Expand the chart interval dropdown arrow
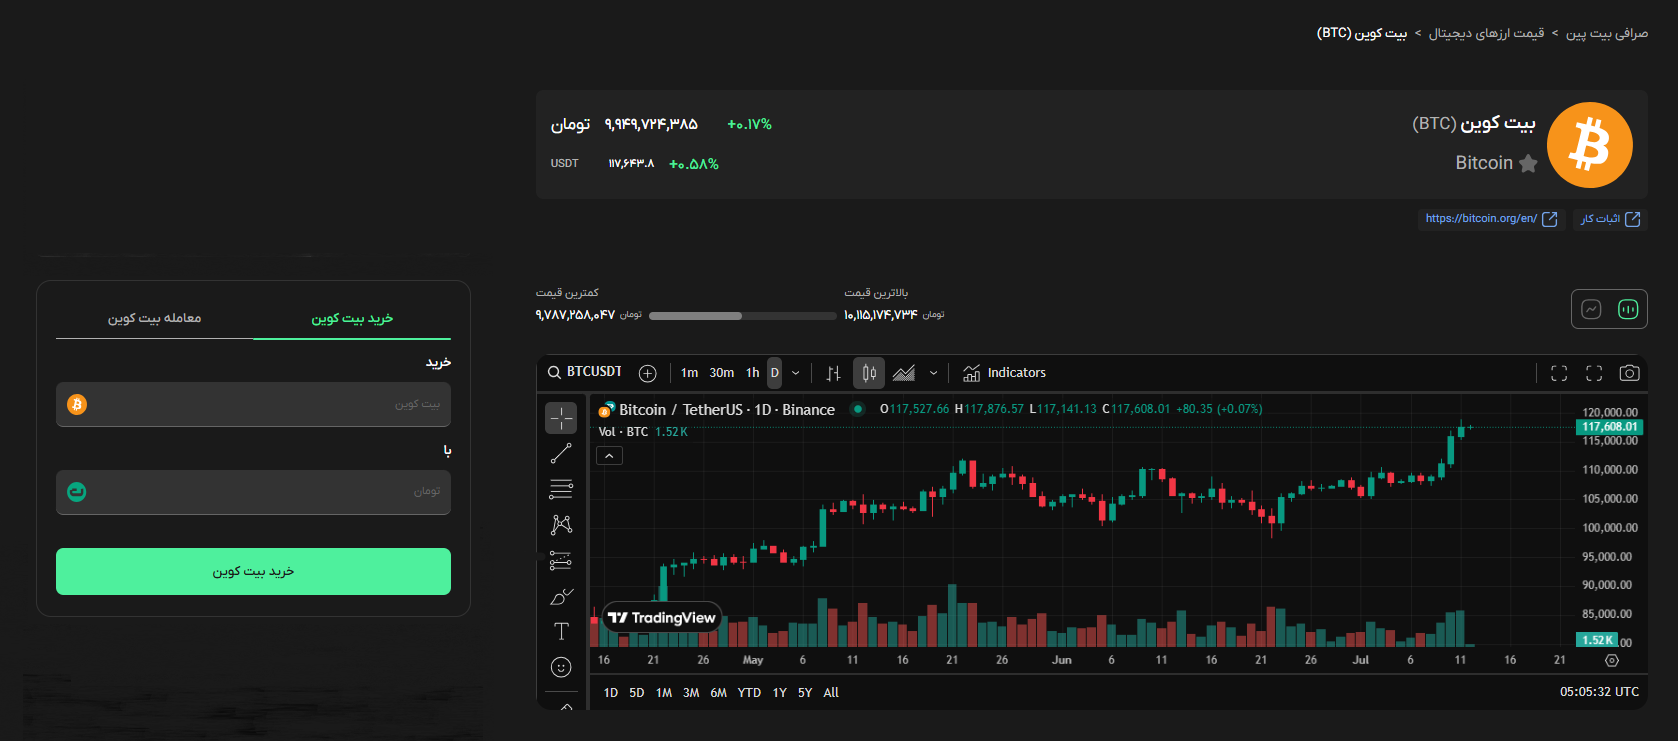Image resolution: width=1678 pixels, height=741 pixels. (x=796, y=373)
